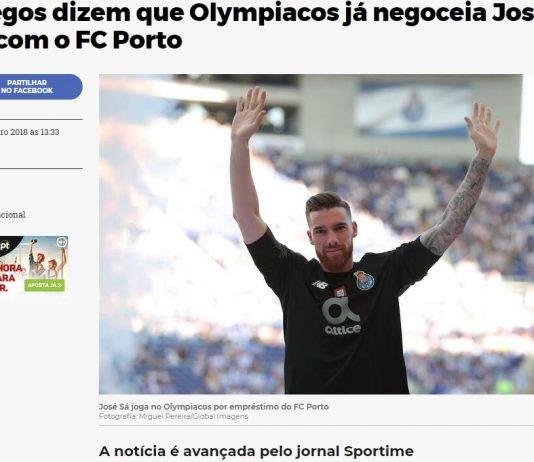The height and width of the screenshot is (462, 534).
Task: Click the player's bearded face in photo
Action: [x=332, y=235]
